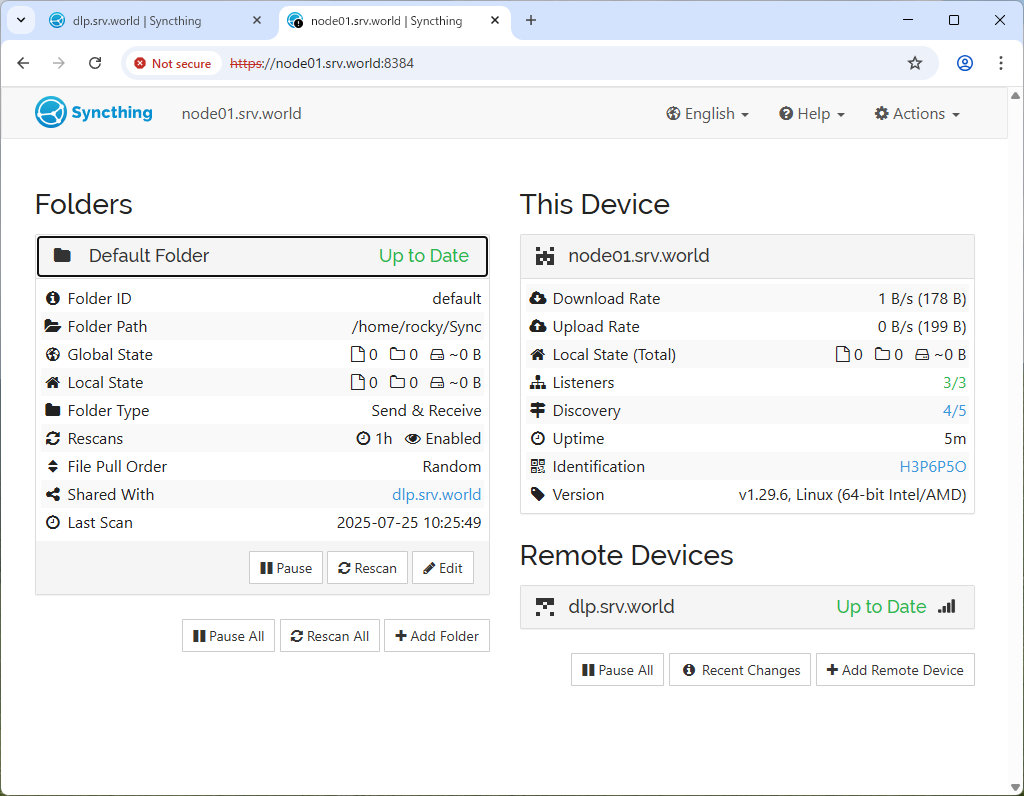Click the Identification QR code icon

tap(537, 466)
